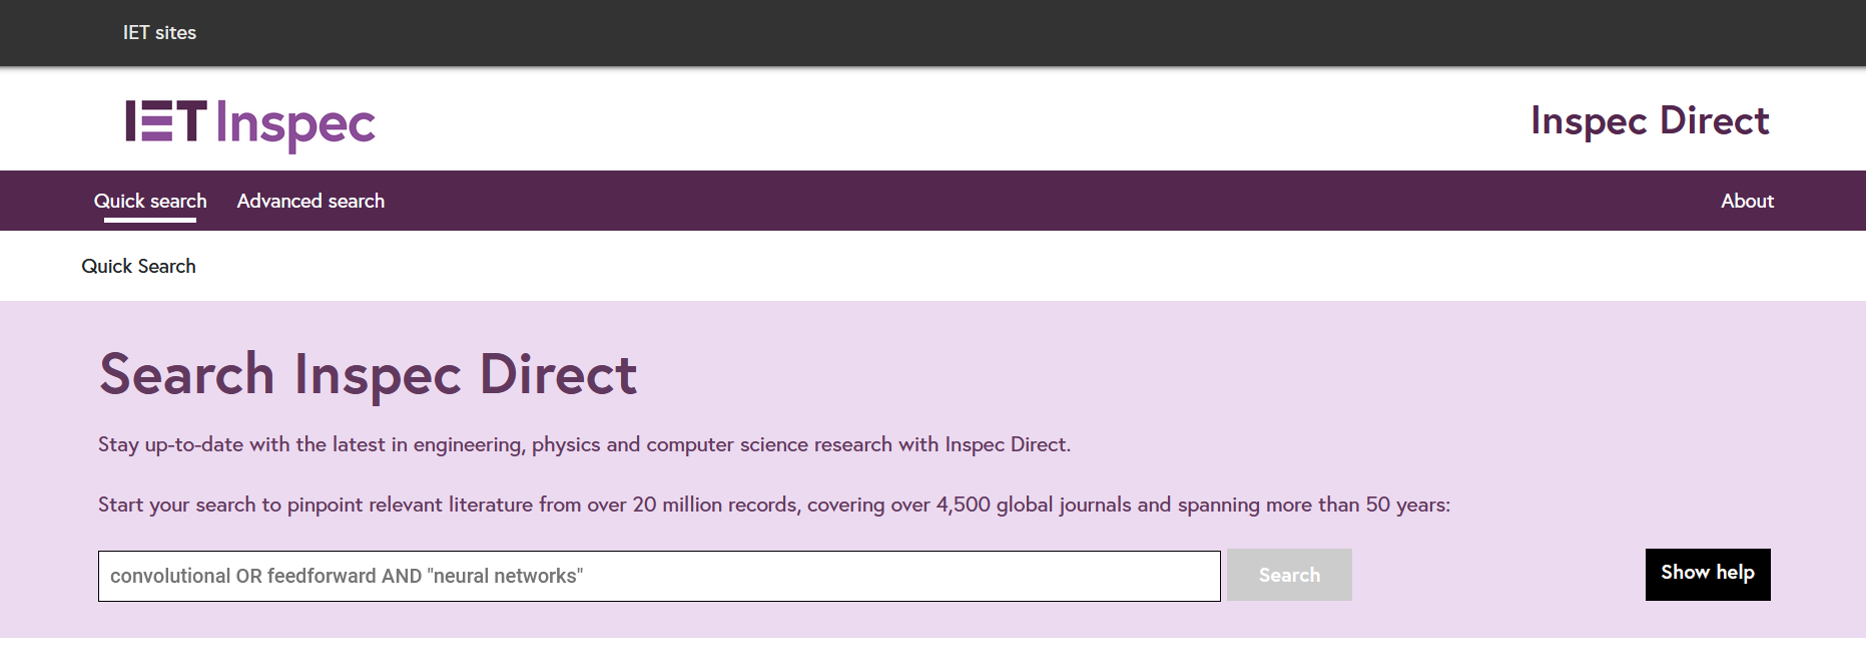Open the About page

(x=1746, y=201)
